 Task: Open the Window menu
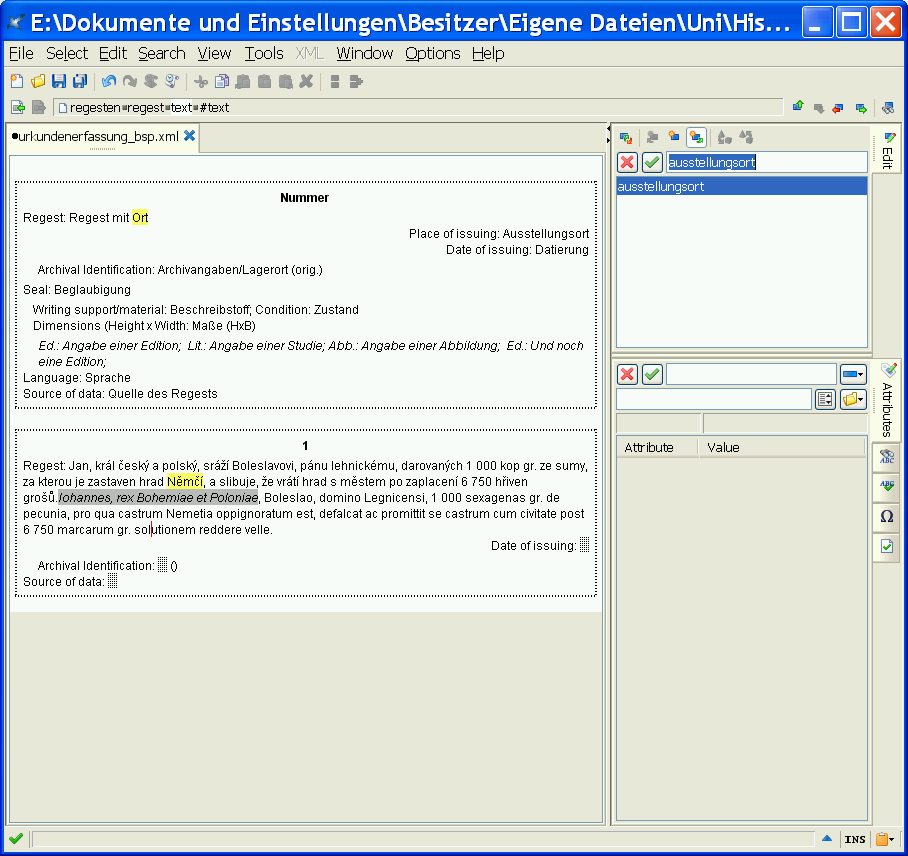pos(365,53)
